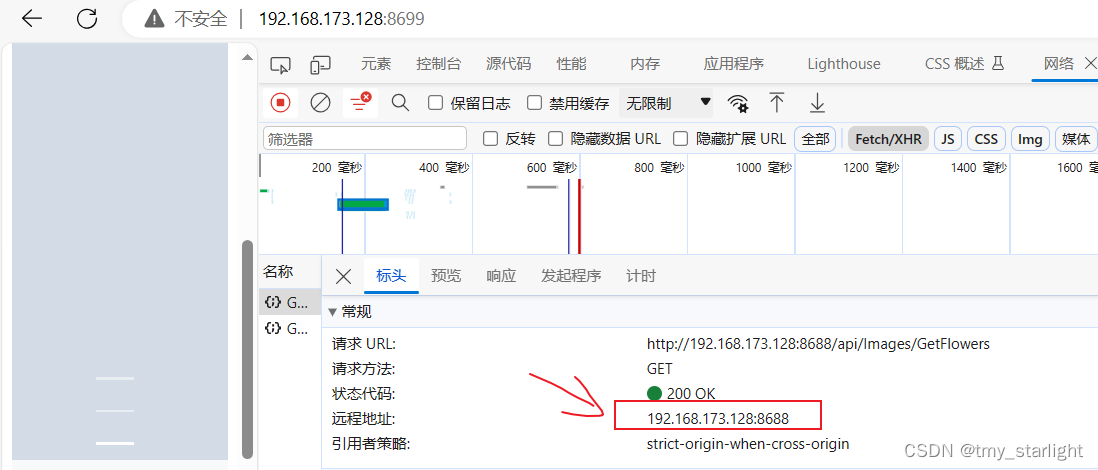Click the green request bar in timeline overview

coord(363,204)
